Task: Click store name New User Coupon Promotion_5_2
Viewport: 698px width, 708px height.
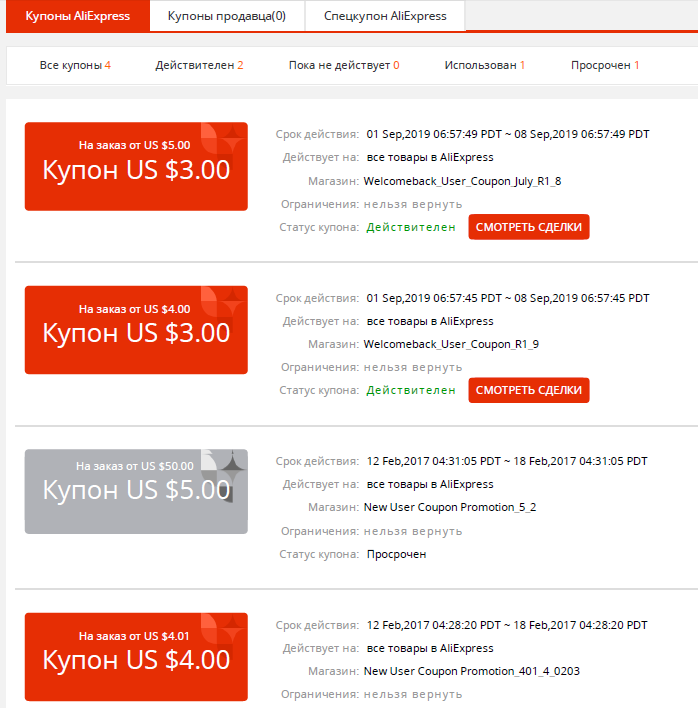Action: 450,508
